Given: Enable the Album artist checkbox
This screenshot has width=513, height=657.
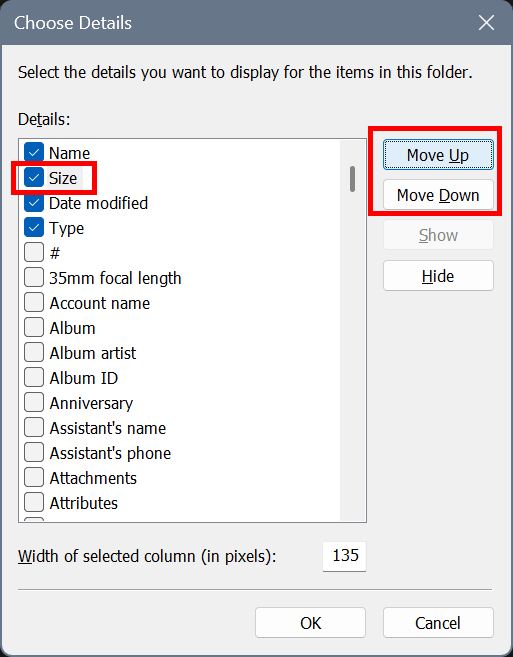Looking at the screenshot, I should pyautogui.click(x=34, y=353).
